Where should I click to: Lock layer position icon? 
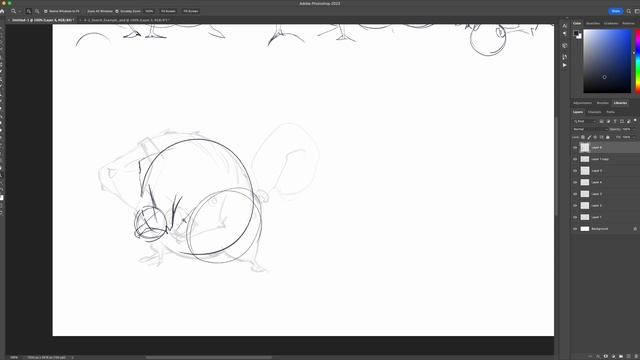pos(595,137)
